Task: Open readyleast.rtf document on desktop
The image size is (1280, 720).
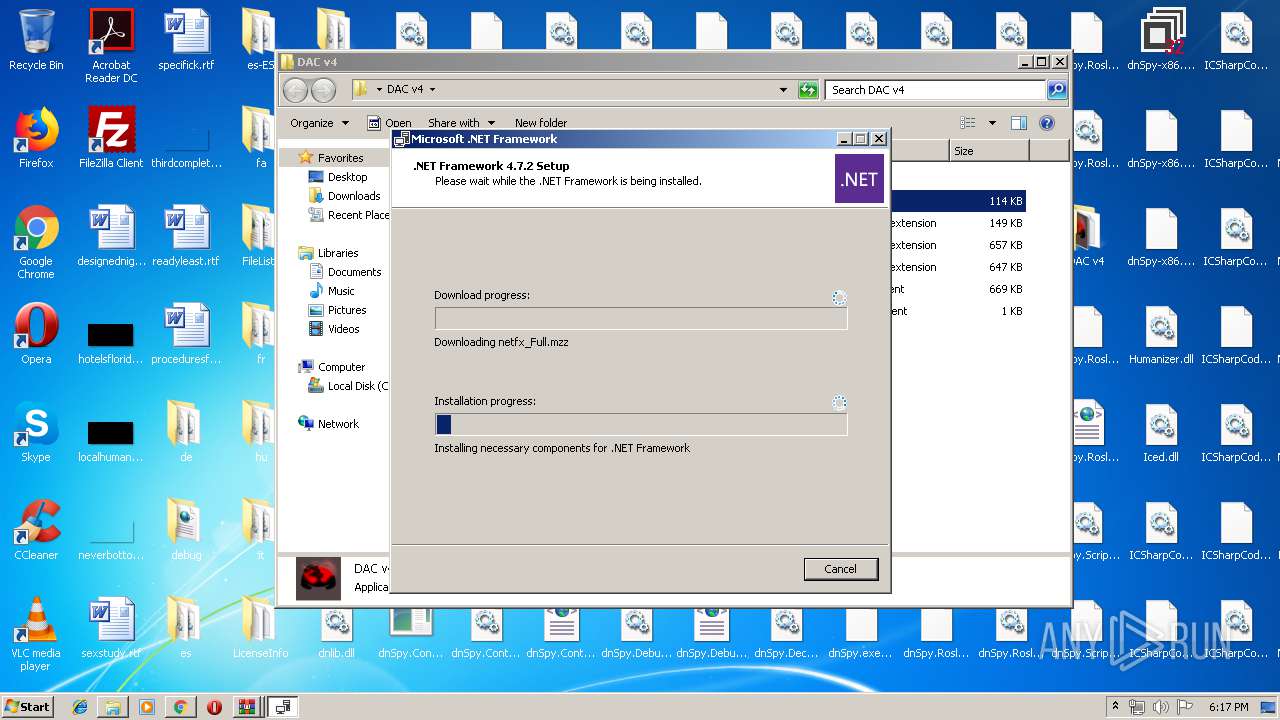Action: [186, 236]
